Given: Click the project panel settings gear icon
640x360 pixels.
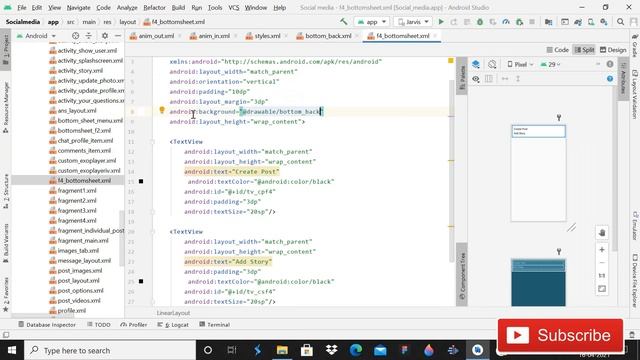Looking at the screenshot, I should 105,36.
